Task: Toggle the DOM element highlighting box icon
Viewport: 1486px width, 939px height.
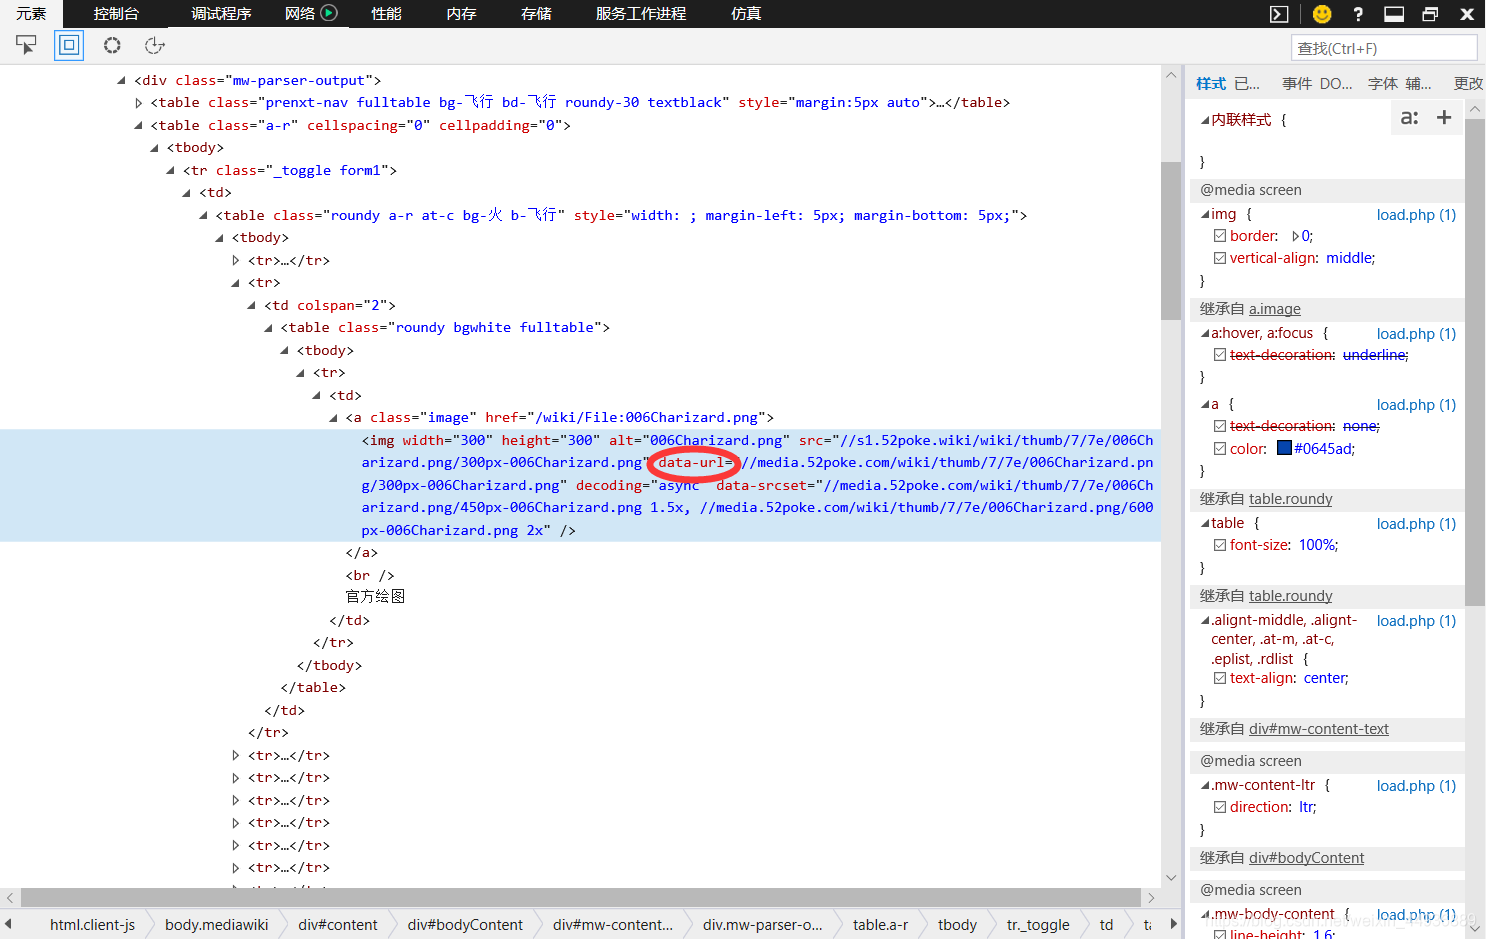Action: [69, 45]
